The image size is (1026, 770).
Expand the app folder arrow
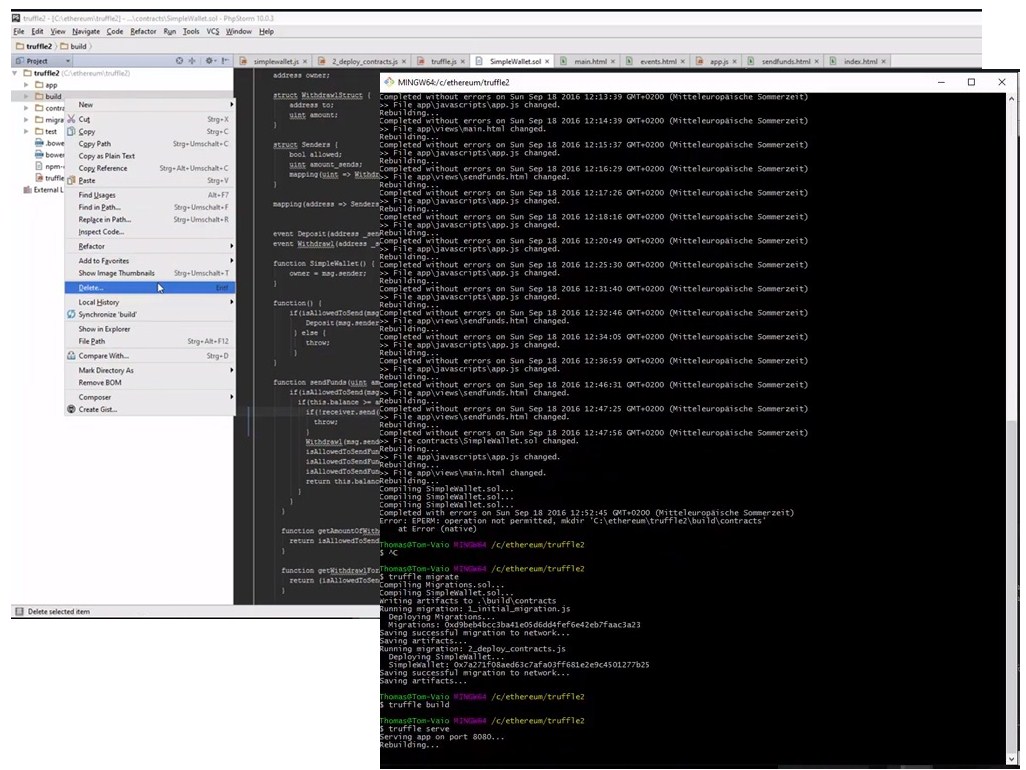click(26, 84)
